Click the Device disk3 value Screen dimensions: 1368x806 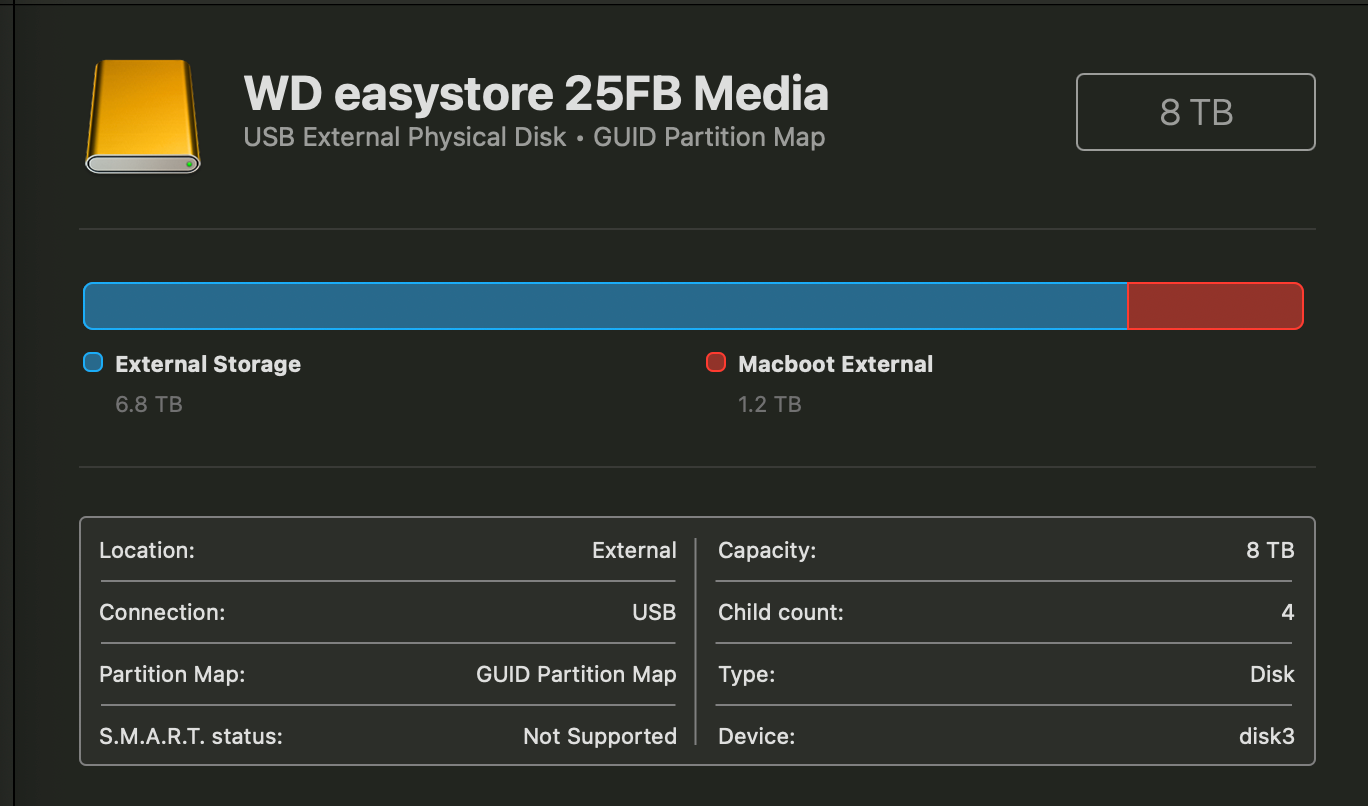click(x=1266, y=736)
